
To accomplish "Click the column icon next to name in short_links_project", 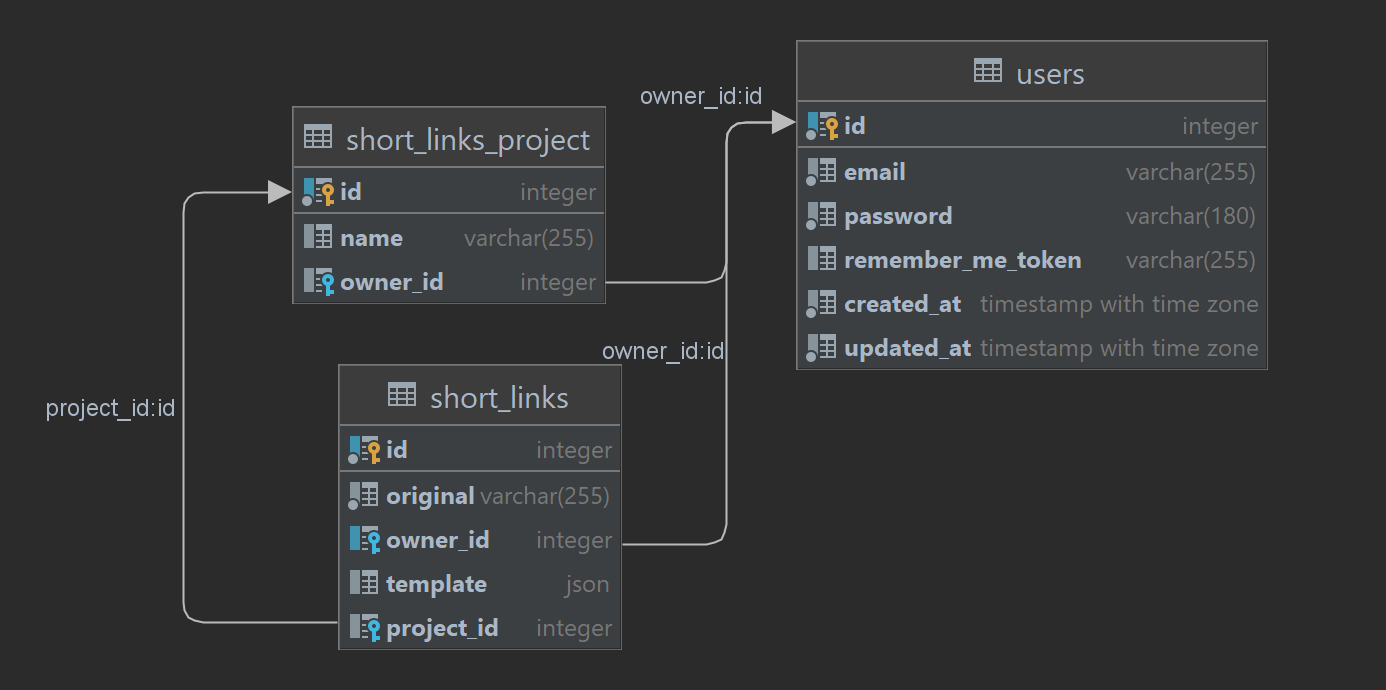I will tap(320, 237).
